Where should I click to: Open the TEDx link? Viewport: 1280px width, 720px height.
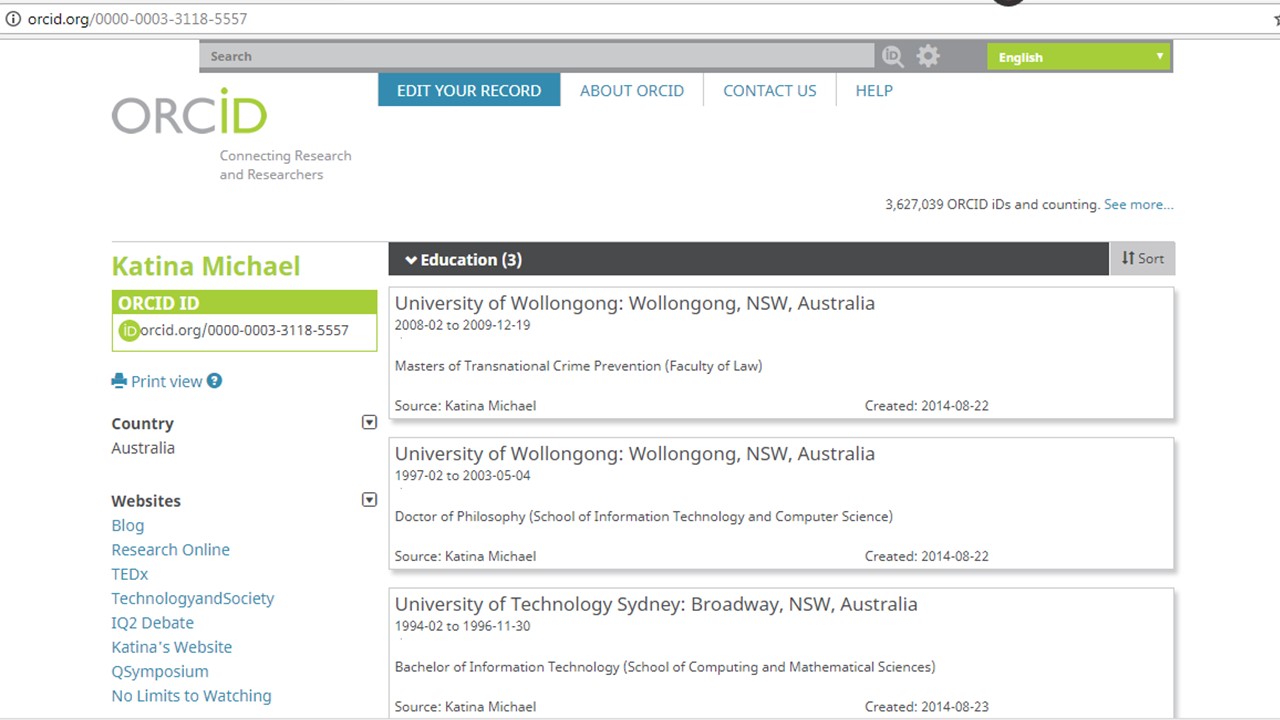[130, 574]
